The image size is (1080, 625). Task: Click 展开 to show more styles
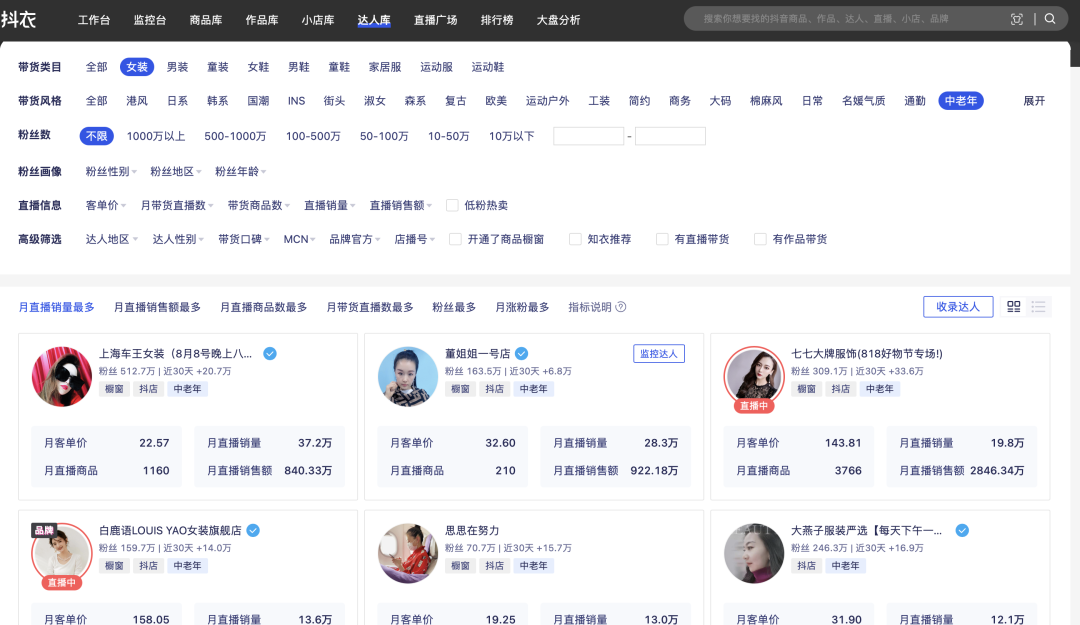click(1033, 101)
